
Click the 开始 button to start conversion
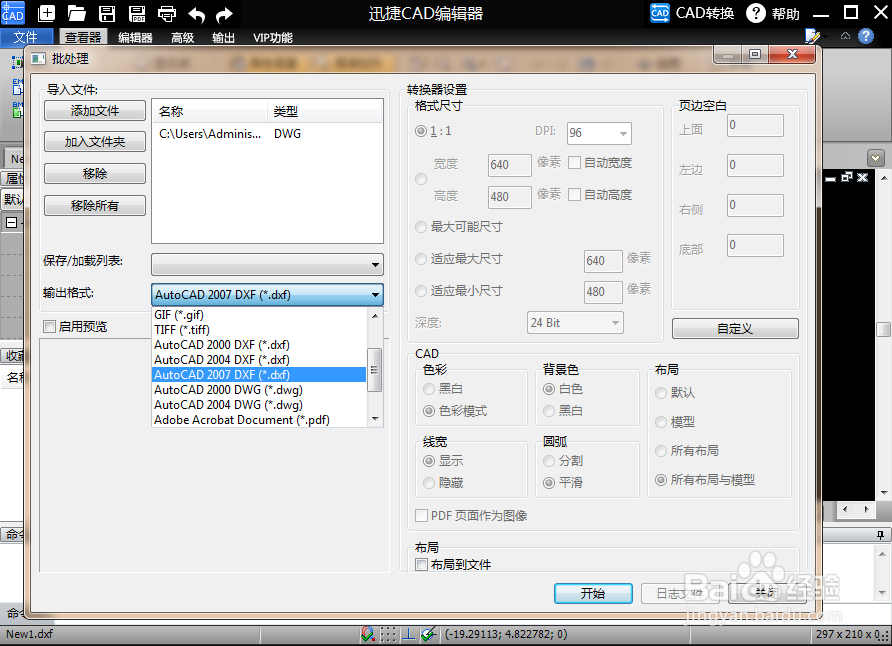pyautogui.click(x=593, y=593)
